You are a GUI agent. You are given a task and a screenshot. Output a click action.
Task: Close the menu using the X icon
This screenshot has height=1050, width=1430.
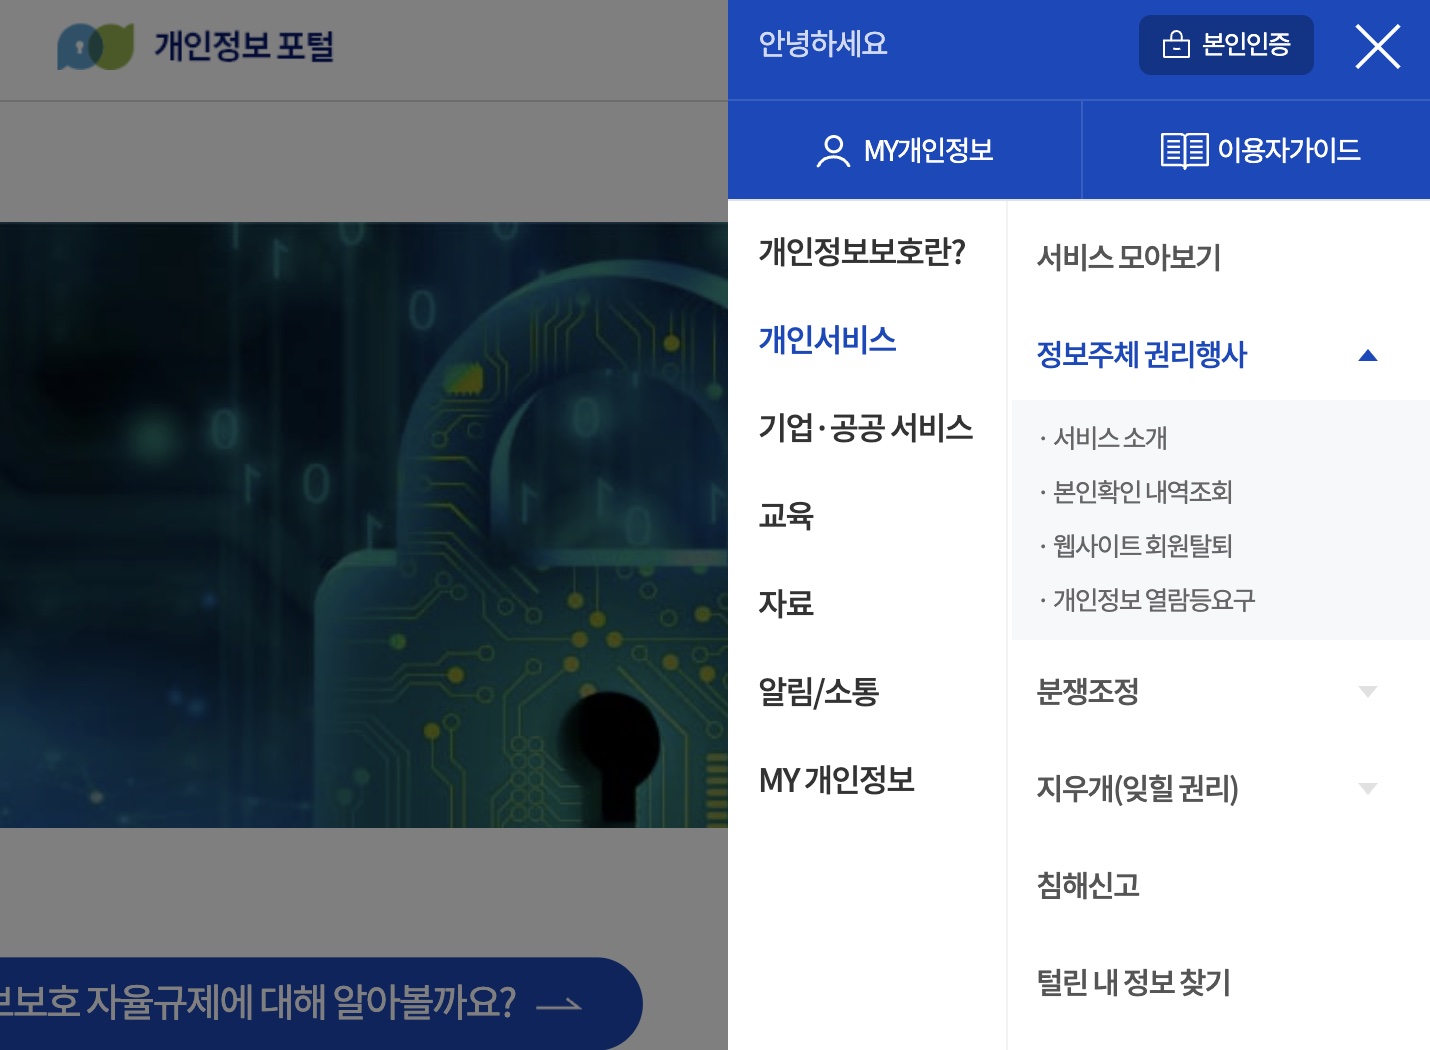click(1377, 46)
